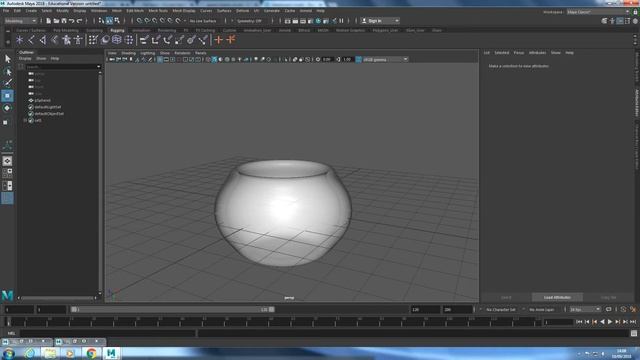640x360 pixels.
Task: Expand the set1 node in Outliner
Action: point(25,121)
